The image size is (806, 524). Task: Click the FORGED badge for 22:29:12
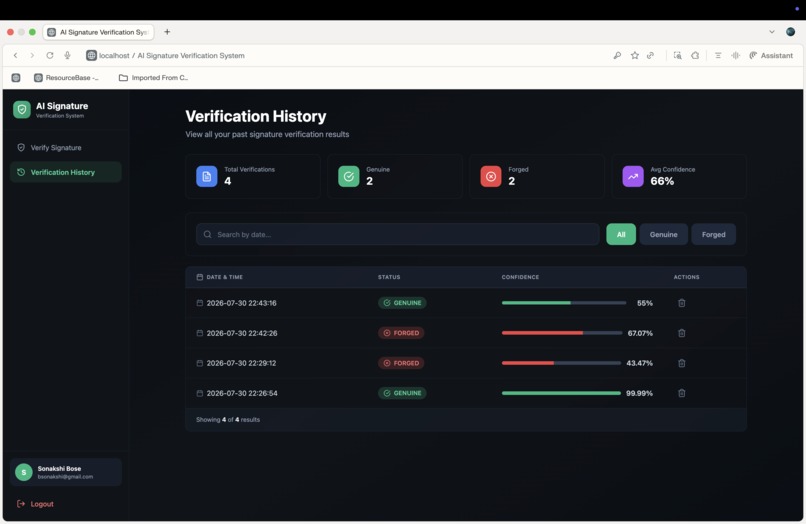pos(401,363)
